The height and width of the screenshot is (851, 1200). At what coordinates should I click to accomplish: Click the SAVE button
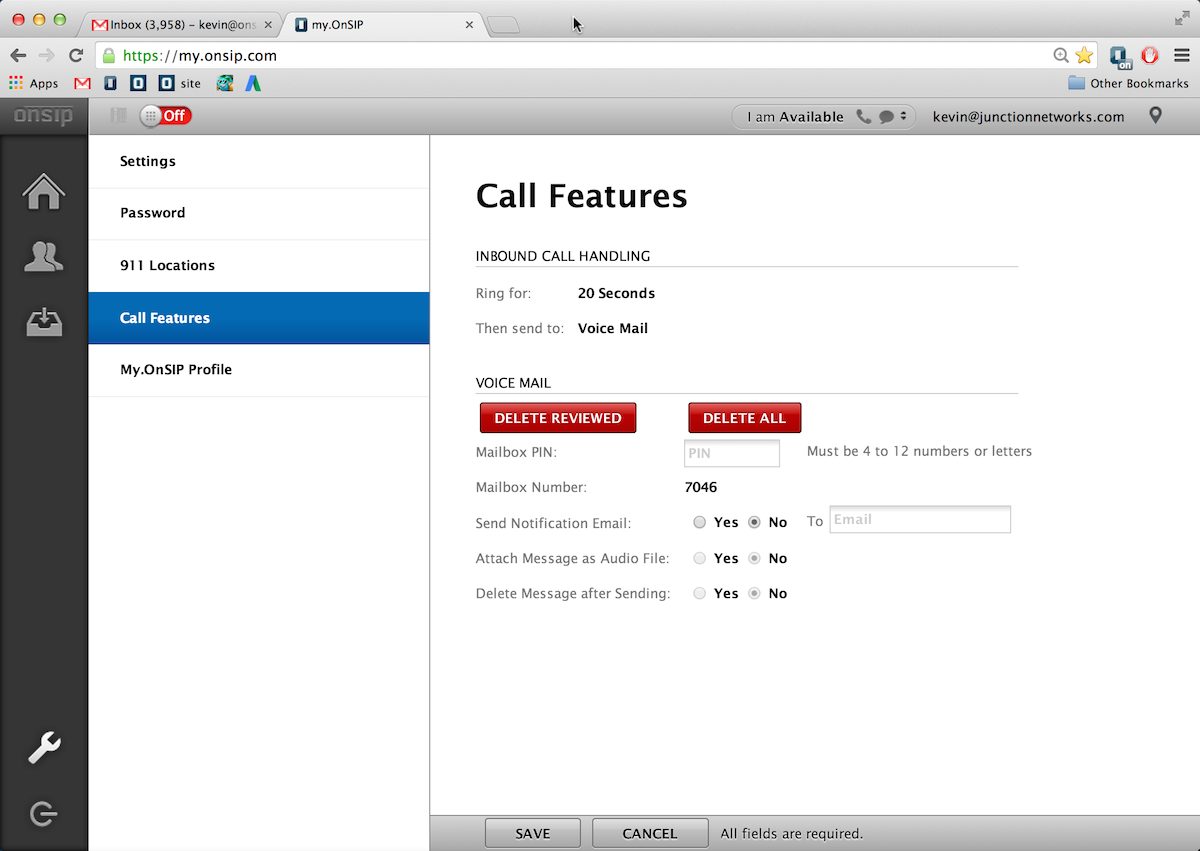(x=533, y=833)
